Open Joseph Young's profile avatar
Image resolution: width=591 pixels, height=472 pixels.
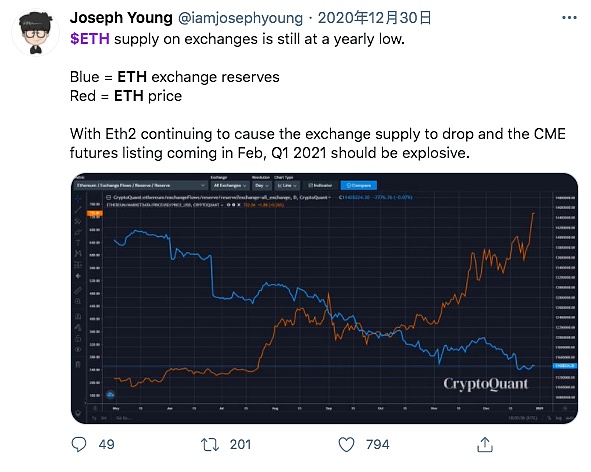pyautogui.click(x=35, y=32)
